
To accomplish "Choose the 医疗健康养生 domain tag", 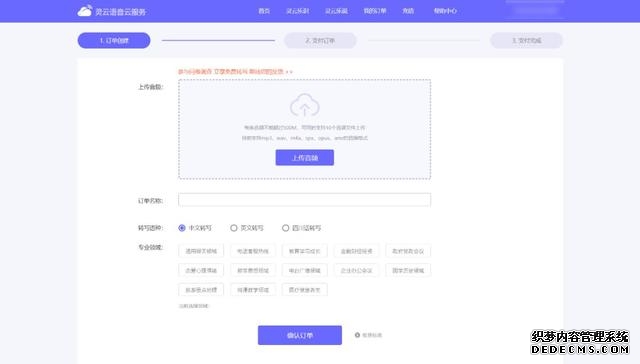I will pos(304,290).
